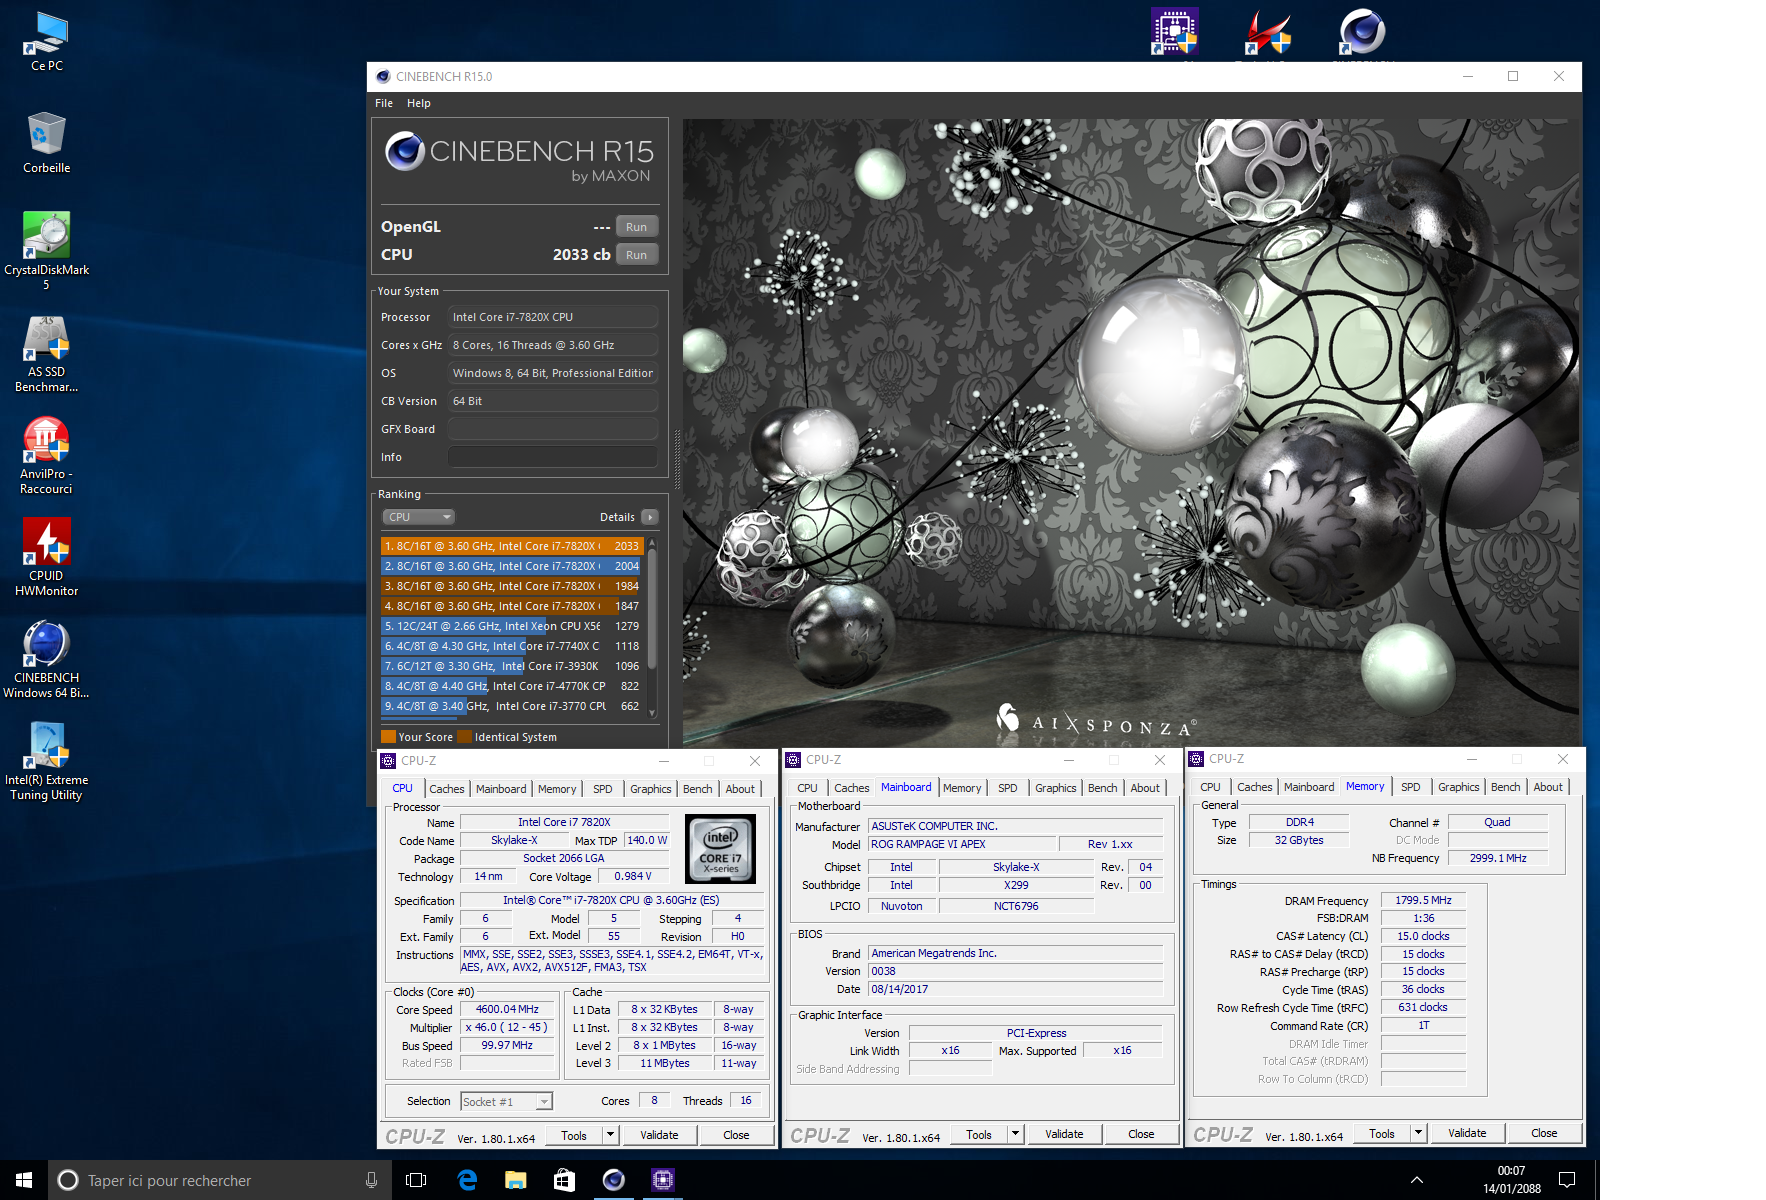Click Validate in left CPU-Z window

659,1135
